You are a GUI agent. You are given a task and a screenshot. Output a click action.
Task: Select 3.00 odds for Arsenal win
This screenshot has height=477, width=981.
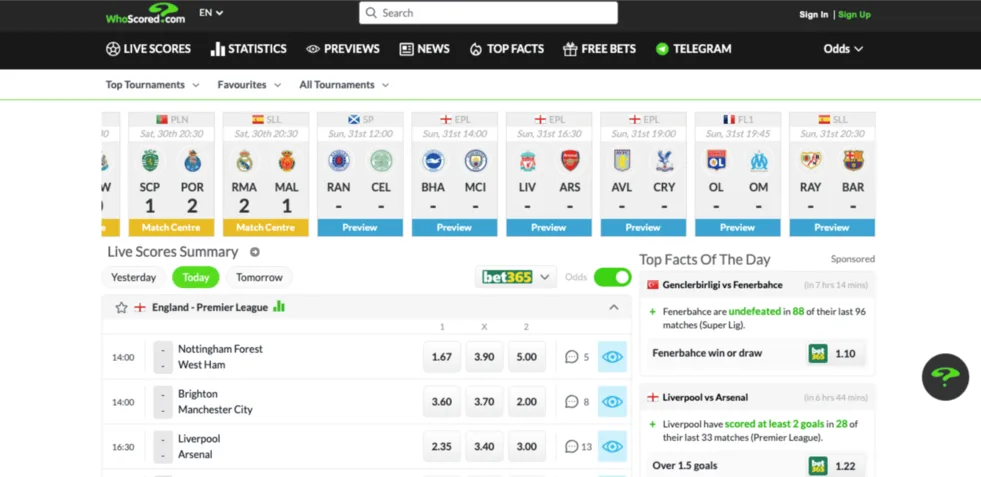(527, 447)
